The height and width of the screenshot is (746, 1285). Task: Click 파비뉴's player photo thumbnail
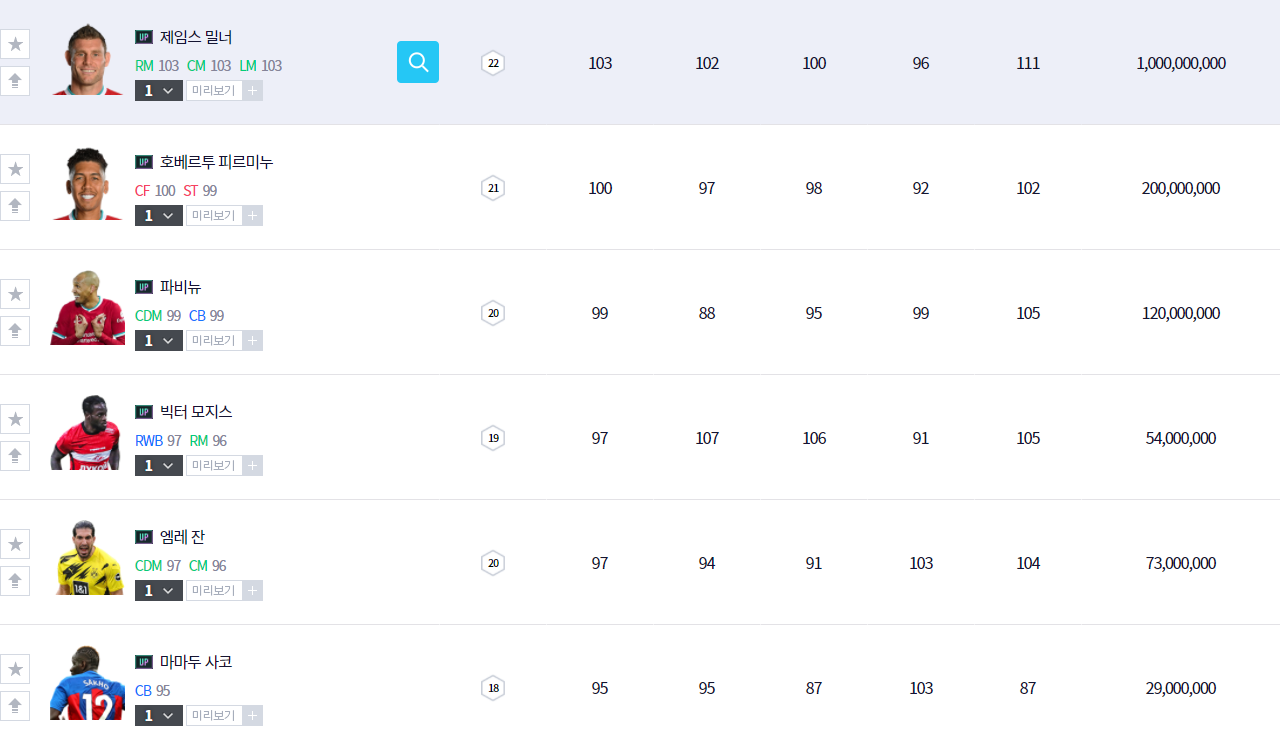(x=86, y=310)
